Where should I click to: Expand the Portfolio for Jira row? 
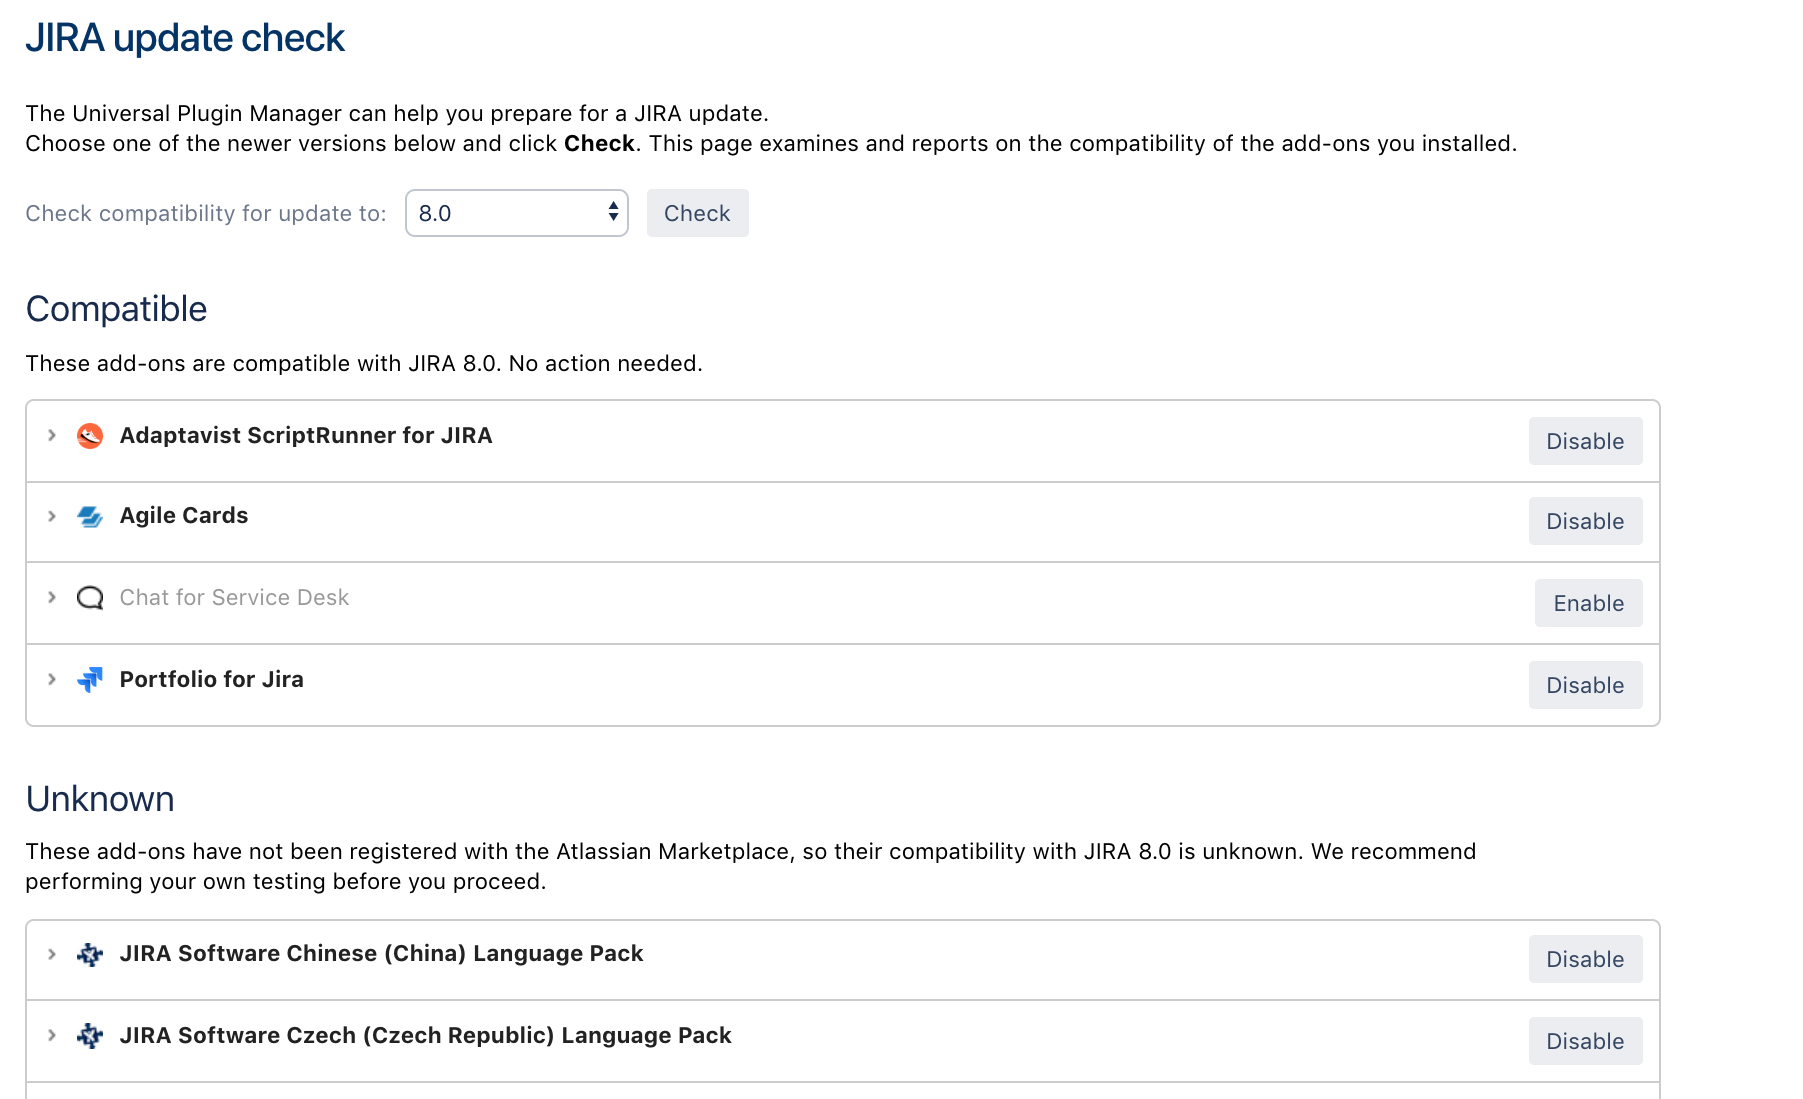[x=52, y=680]
